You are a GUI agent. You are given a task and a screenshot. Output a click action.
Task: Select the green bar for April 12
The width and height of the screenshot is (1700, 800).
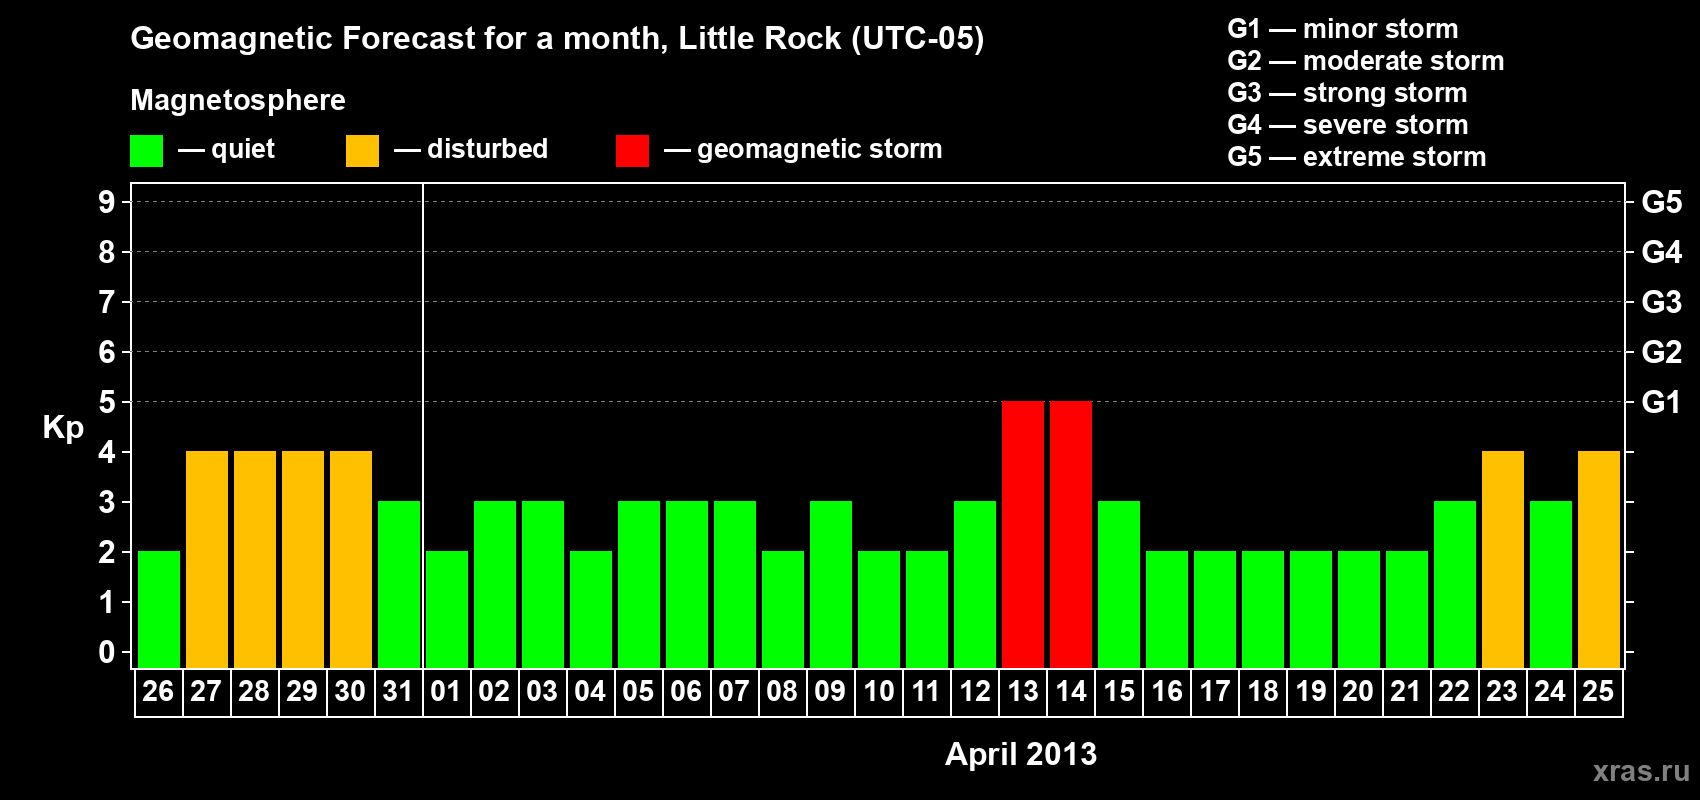pyautogui.click(x=975, y=584)
